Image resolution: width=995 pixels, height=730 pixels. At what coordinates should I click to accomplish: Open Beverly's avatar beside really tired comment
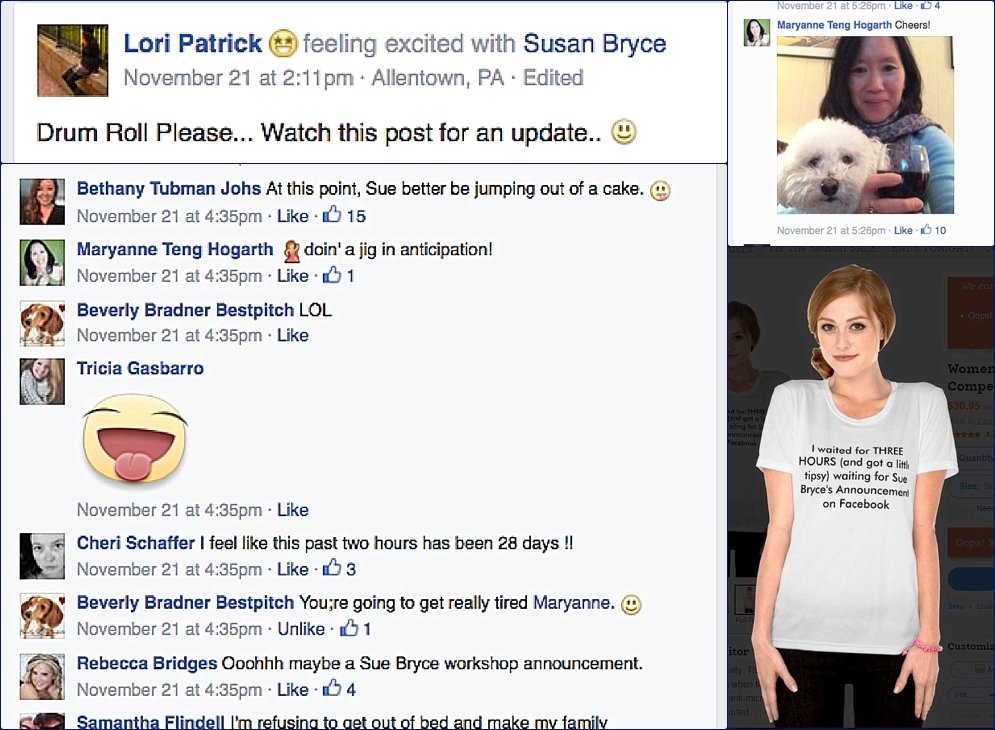(42, 616)
